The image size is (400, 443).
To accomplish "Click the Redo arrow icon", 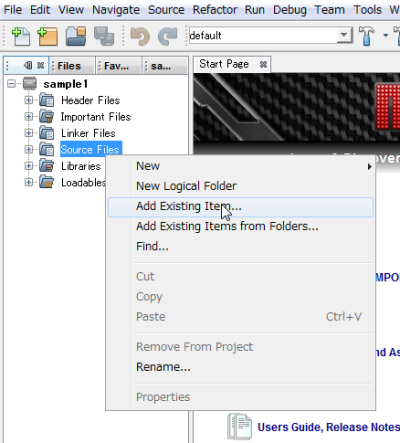I will click(167, 36).
